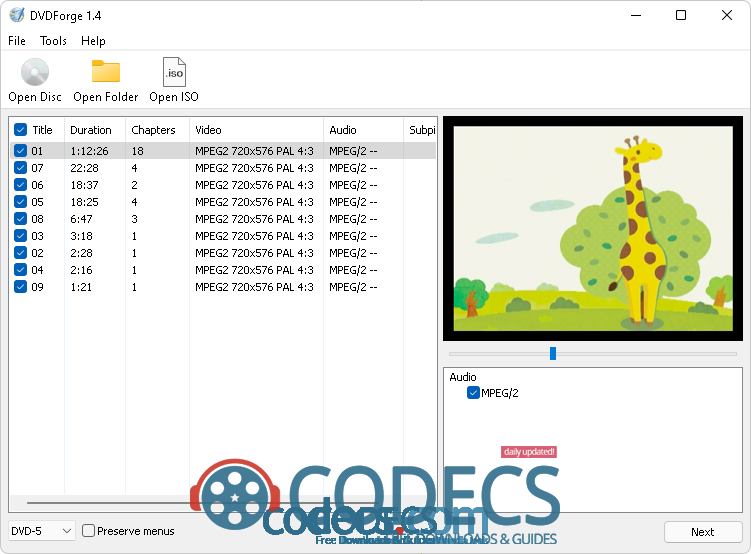Screen dimensions: 751x554
Task: Click the DVDForge app icon in title bar
Action: point(16,15)
